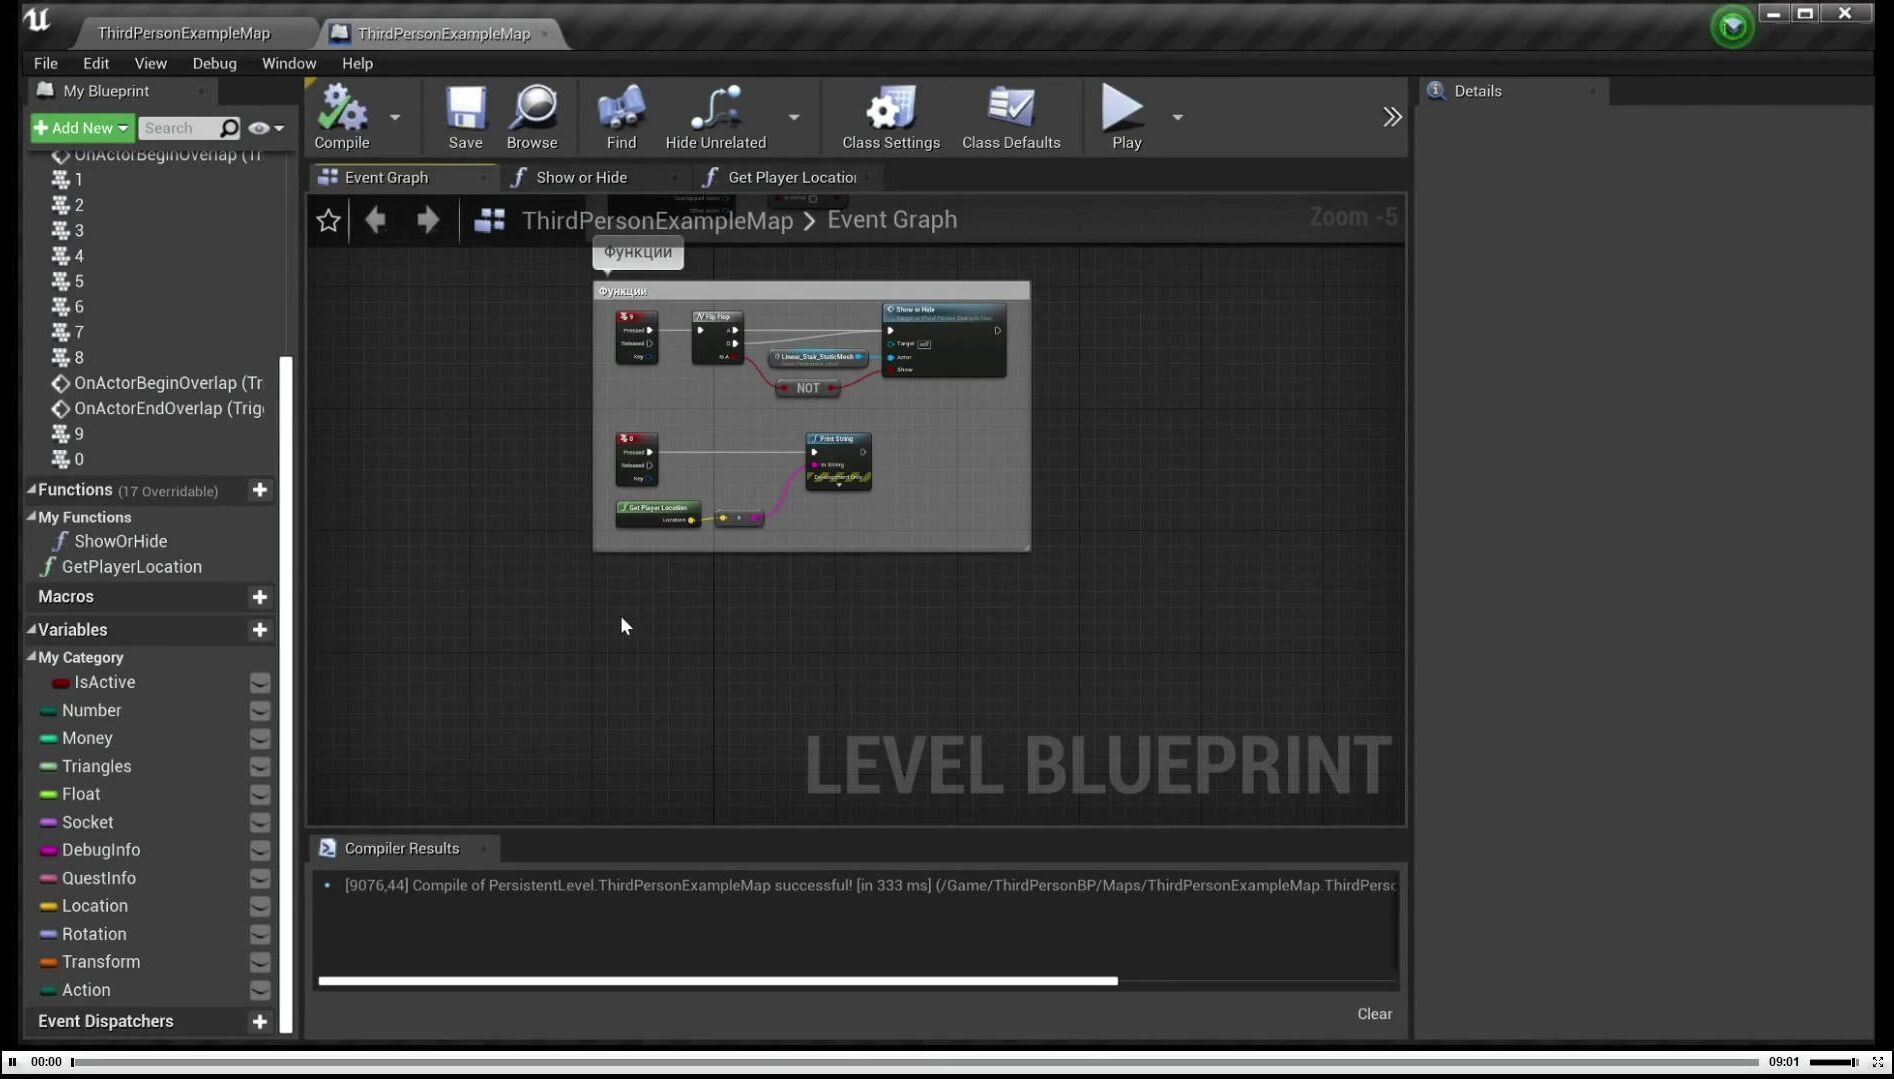1894x1079 pixels.
Task: Play the level in editor
Action: pyautogui.click(x=1126, y=117)
